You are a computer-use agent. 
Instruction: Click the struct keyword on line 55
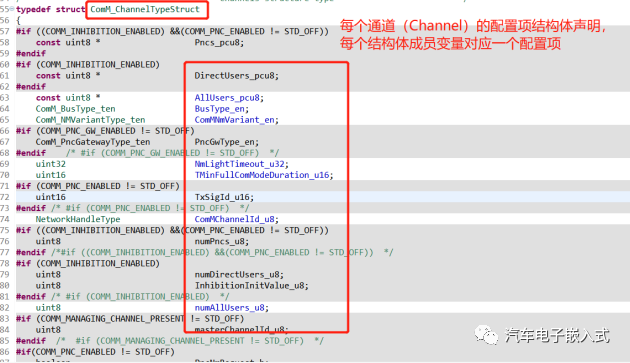pos(70,9)
